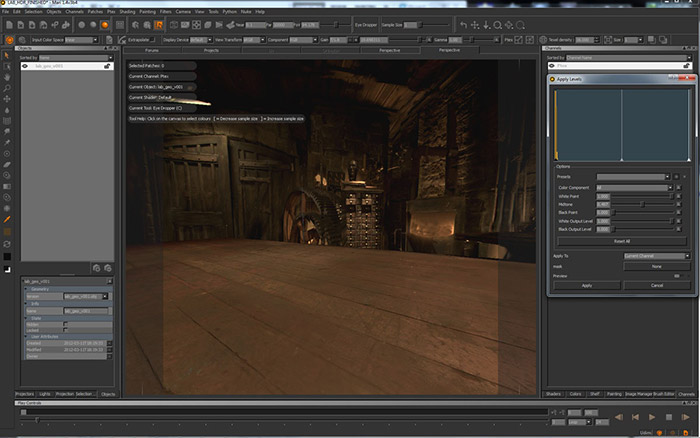Click the White Point value field
The width and height of the screenshot is (700, 438).
click(603, 196)
